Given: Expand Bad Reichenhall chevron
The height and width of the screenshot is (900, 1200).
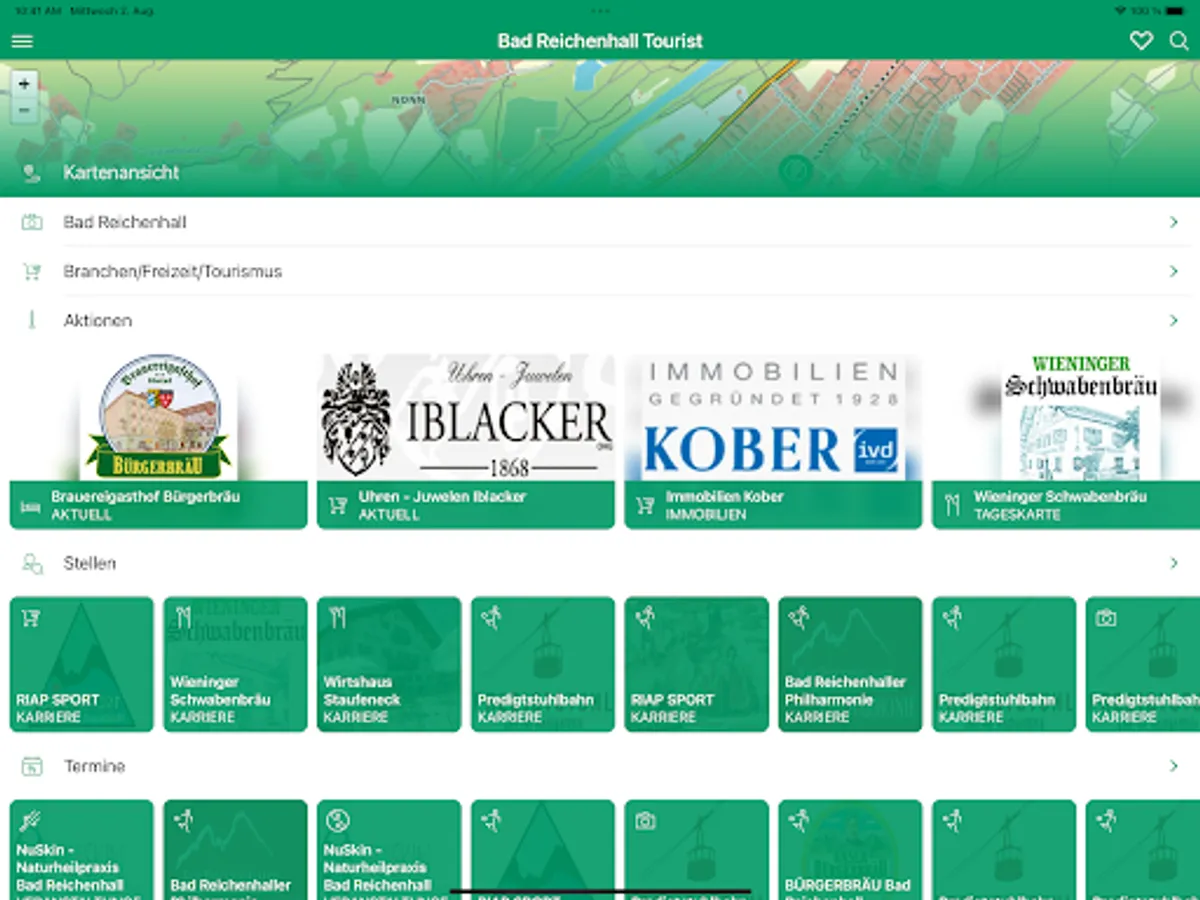Looking at the screenshot, I should click(1174, 222).
